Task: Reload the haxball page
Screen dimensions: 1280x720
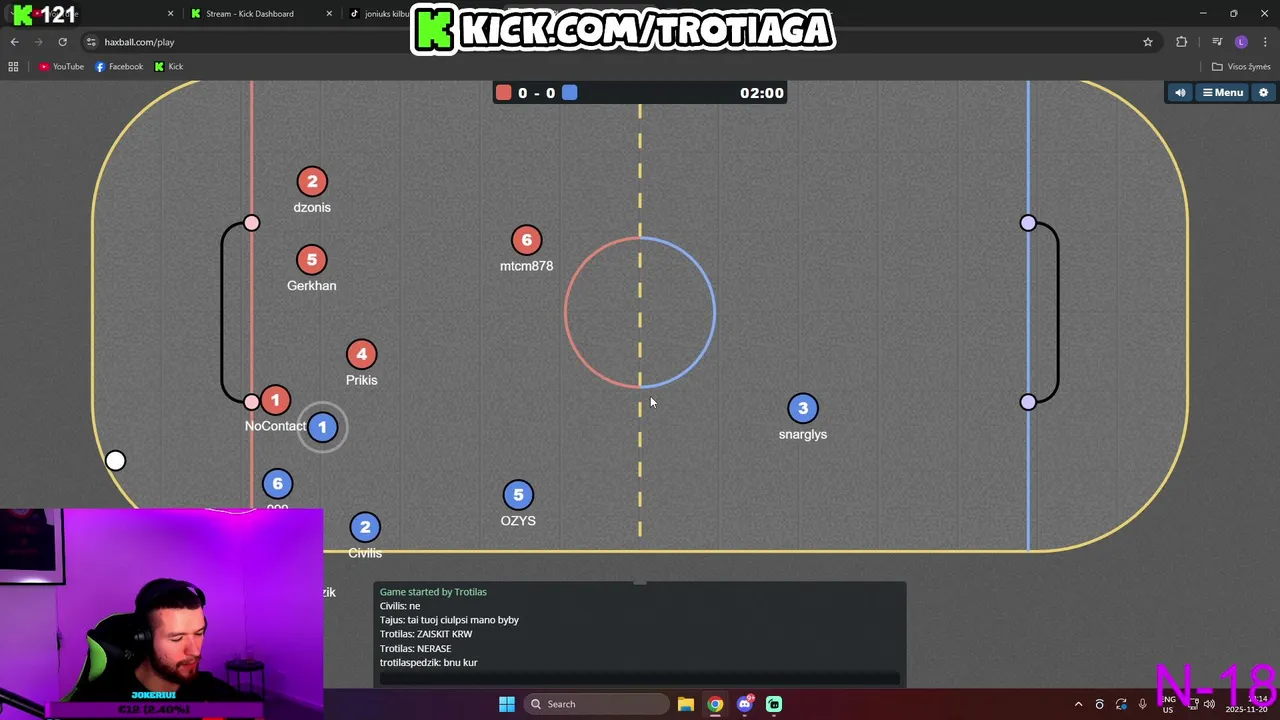Action: (62, 42)
